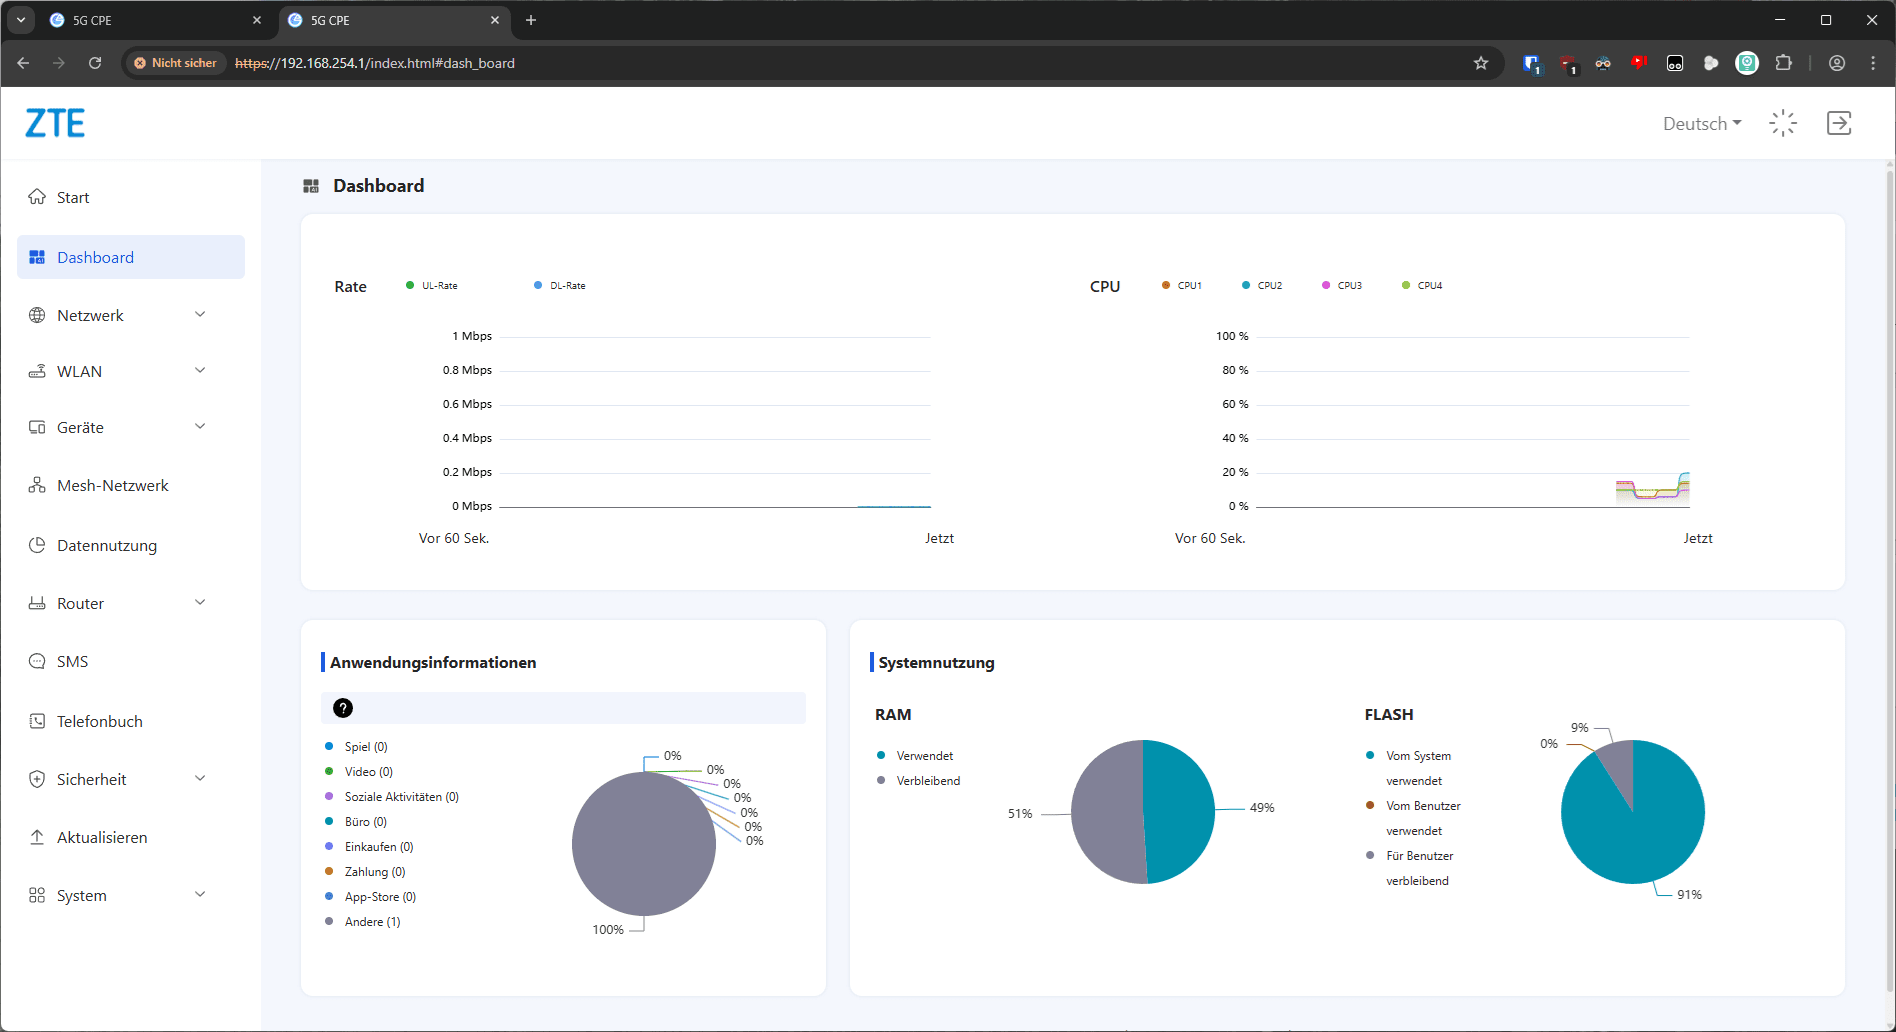The image size is (1896, 1032).
Task: Click the logout icon in header
Action: tap(1839, 123)
